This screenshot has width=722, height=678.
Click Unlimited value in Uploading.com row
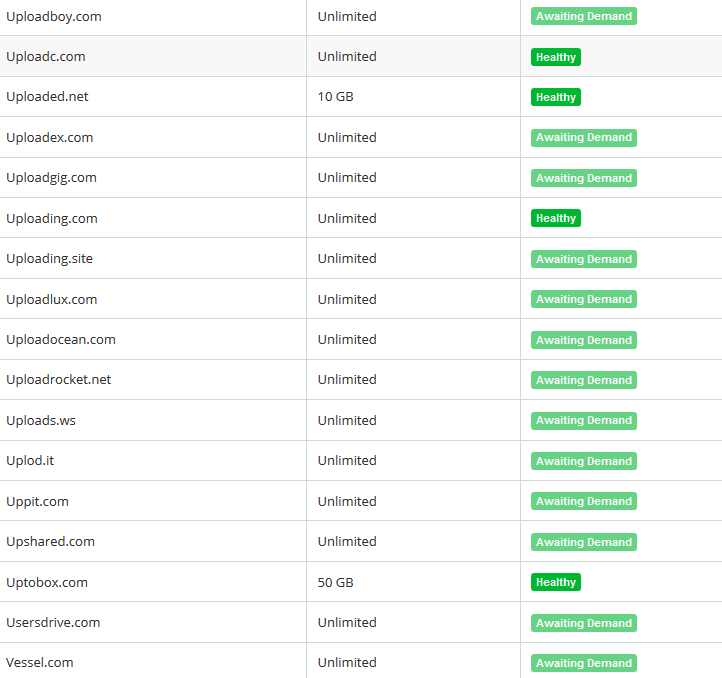347,218
